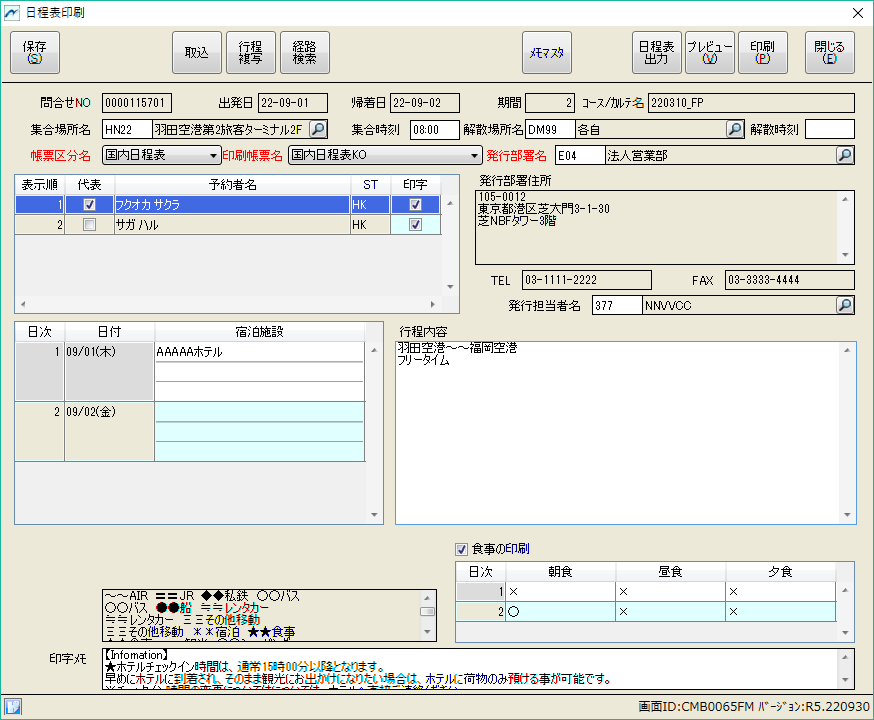Click the 経路検索 button
This screenshot has height=720, width=874.
click(x=305, y=52)
